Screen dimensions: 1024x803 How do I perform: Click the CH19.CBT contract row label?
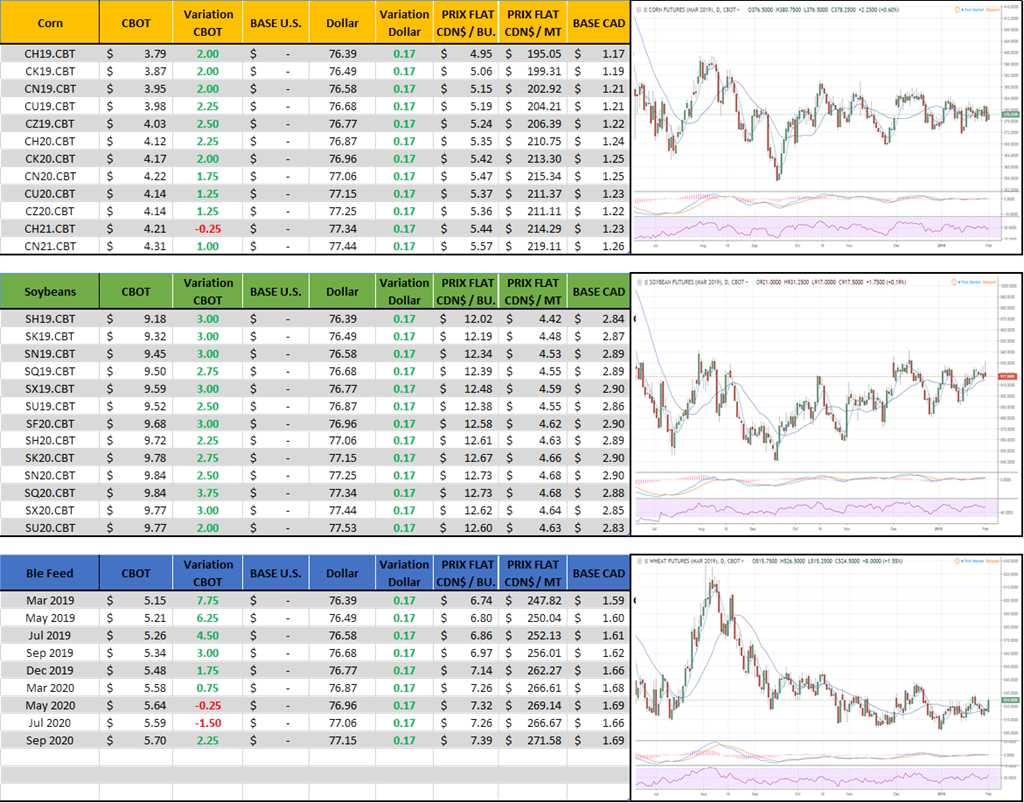pyautogui.click(x=50, y=52)
